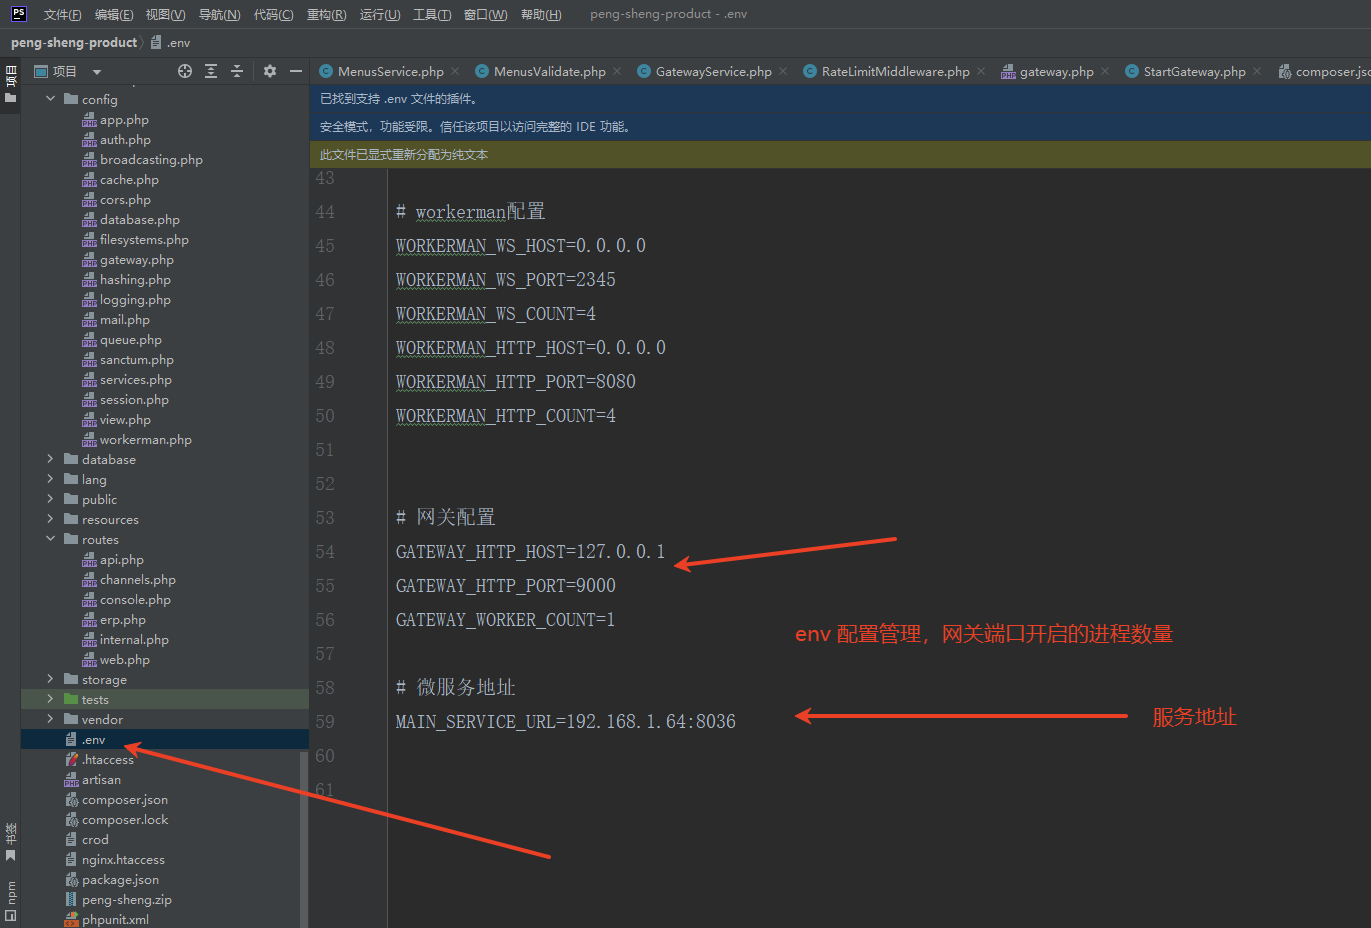Open the 文件(F) menu
The height and width of the screenshot is (928, 1371).
pyautogui.click(x=62, y=14)
